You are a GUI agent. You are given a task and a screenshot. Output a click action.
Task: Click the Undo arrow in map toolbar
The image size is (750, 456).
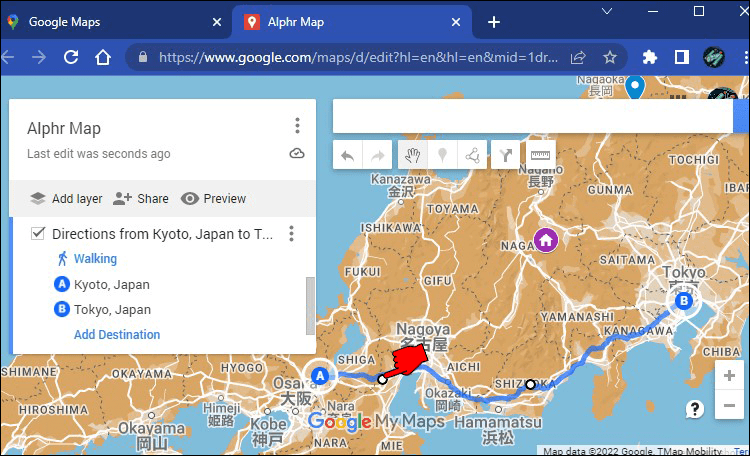pyautogui.click(x=348, y=155)
